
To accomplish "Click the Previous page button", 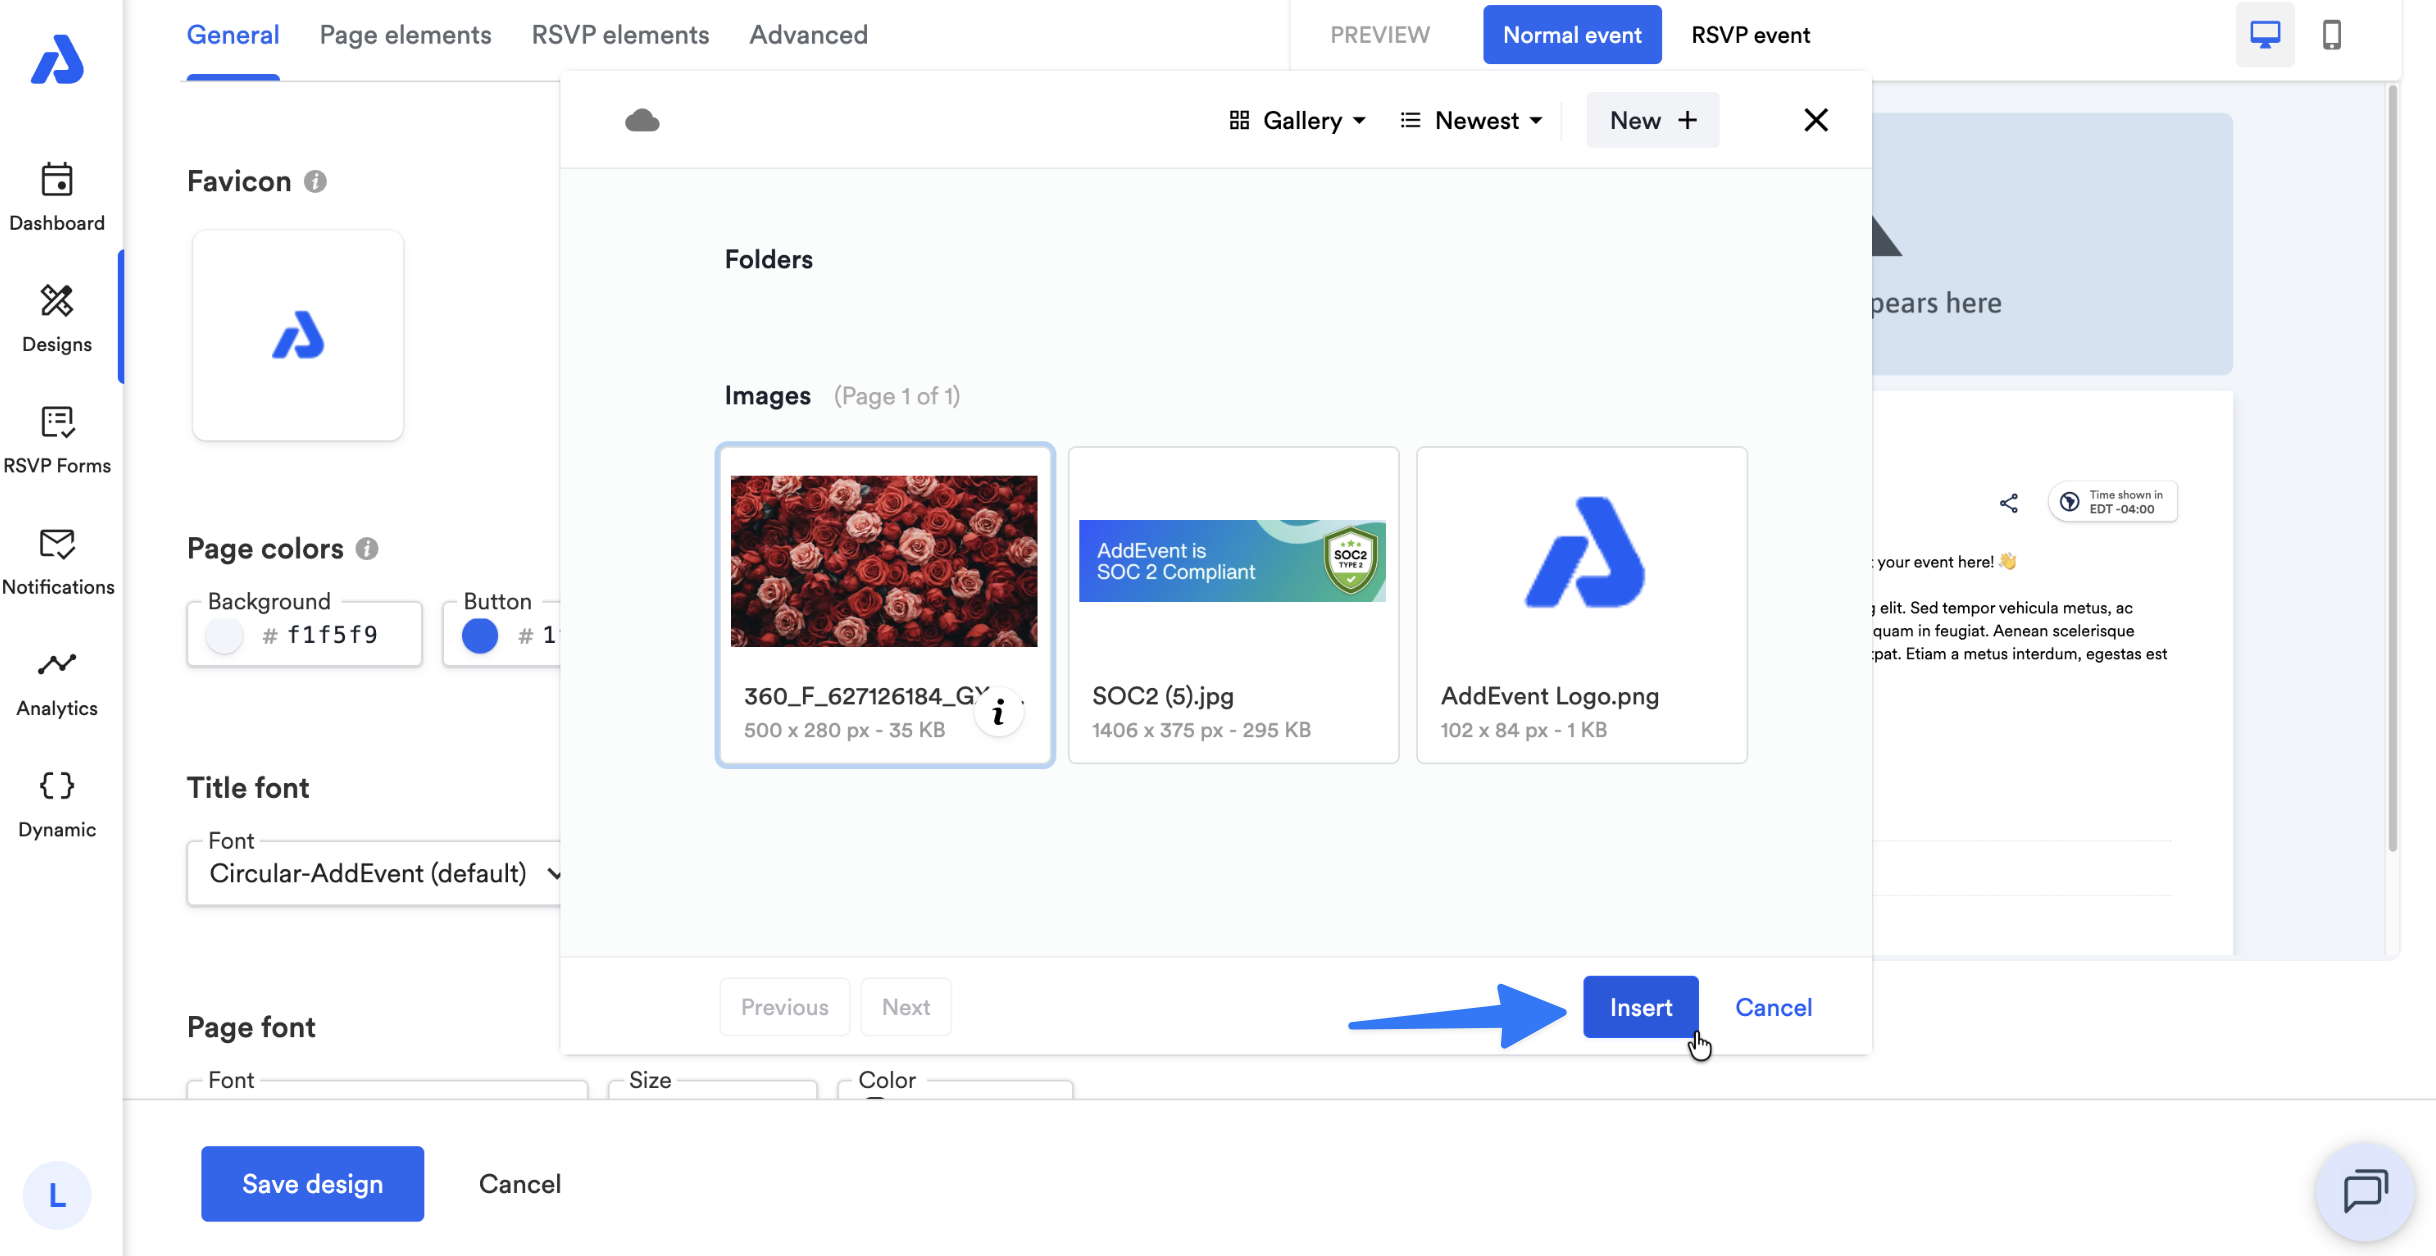I will click(x=785, y=1007).
